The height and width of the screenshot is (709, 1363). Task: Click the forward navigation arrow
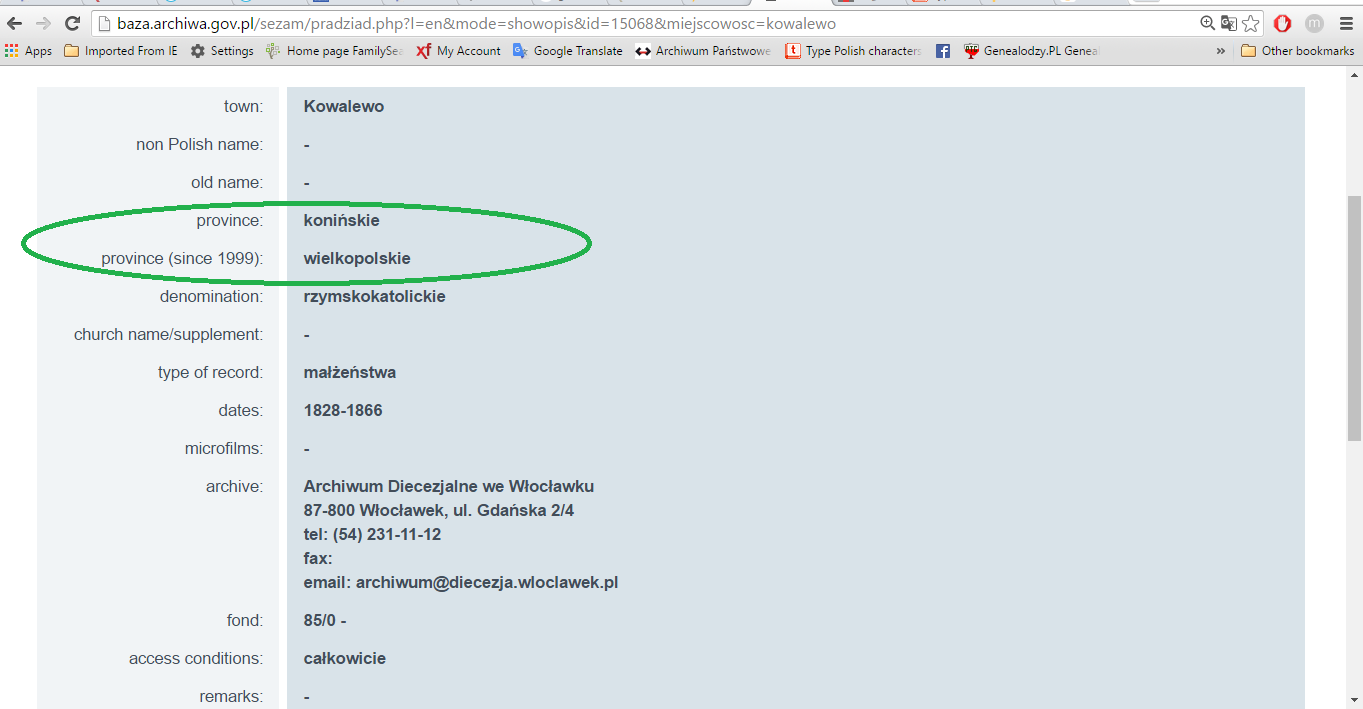pyautogui.click(x=43, y=23)
